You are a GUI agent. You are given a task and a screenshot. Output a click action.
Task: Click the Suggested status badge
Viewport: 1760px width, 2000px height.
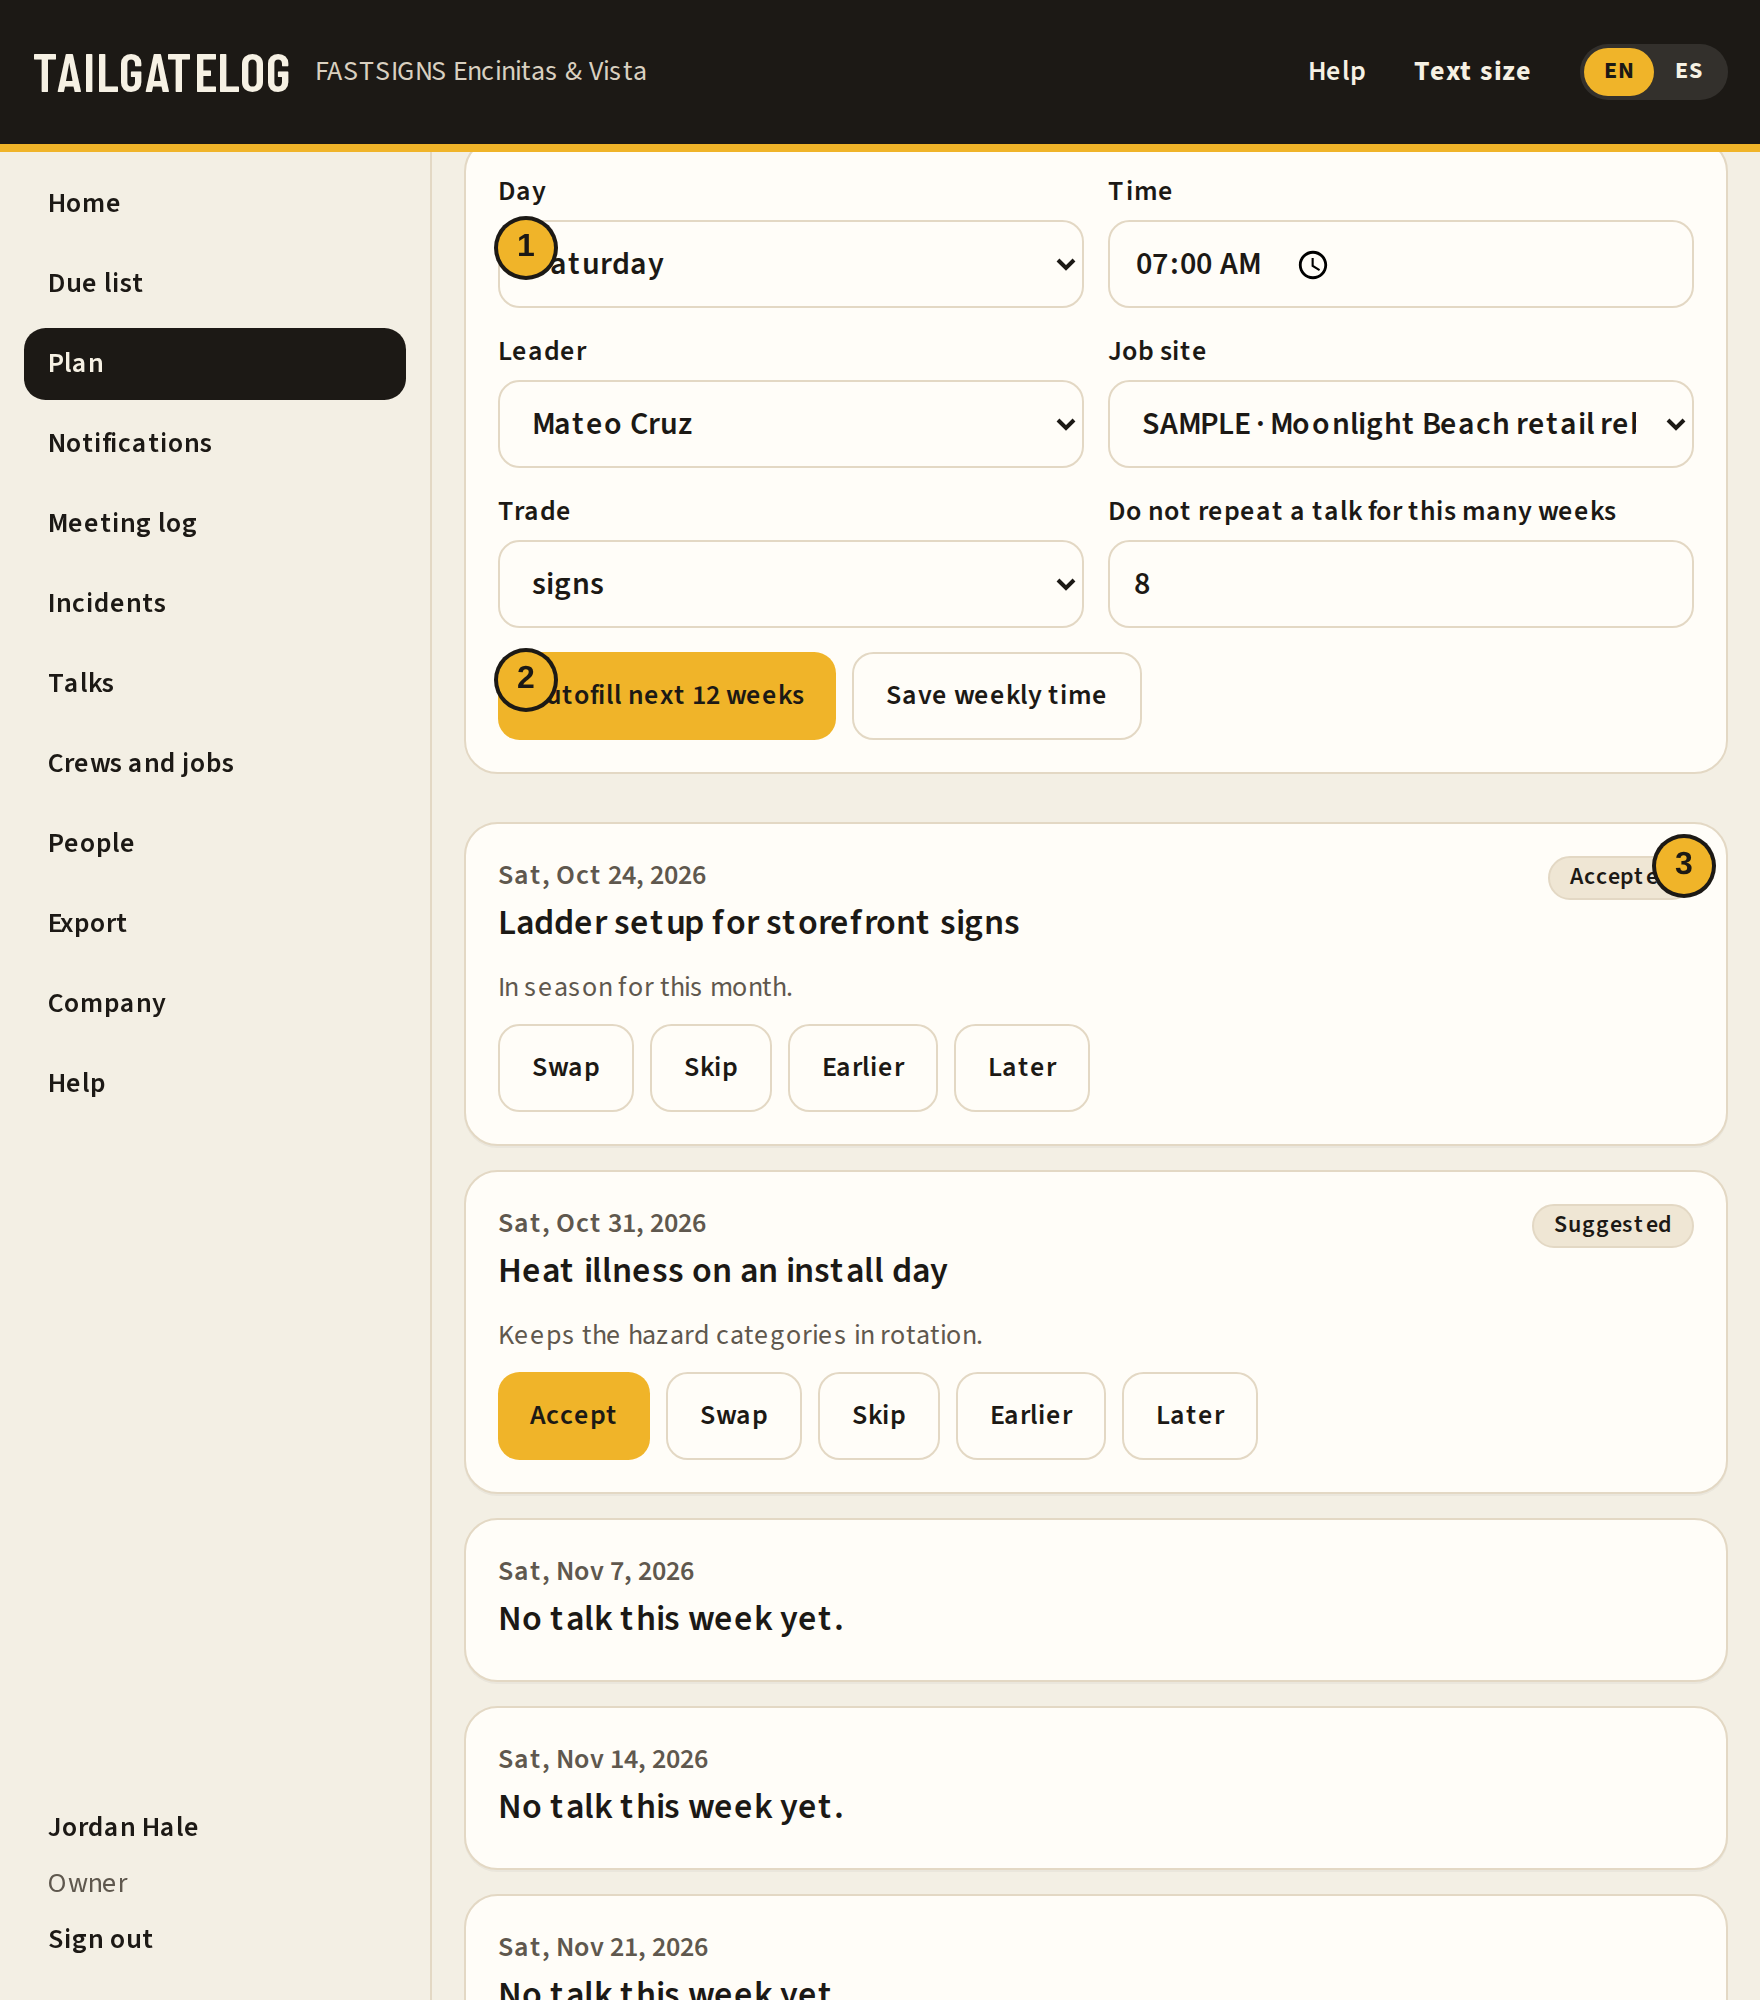point(1612,1225)
